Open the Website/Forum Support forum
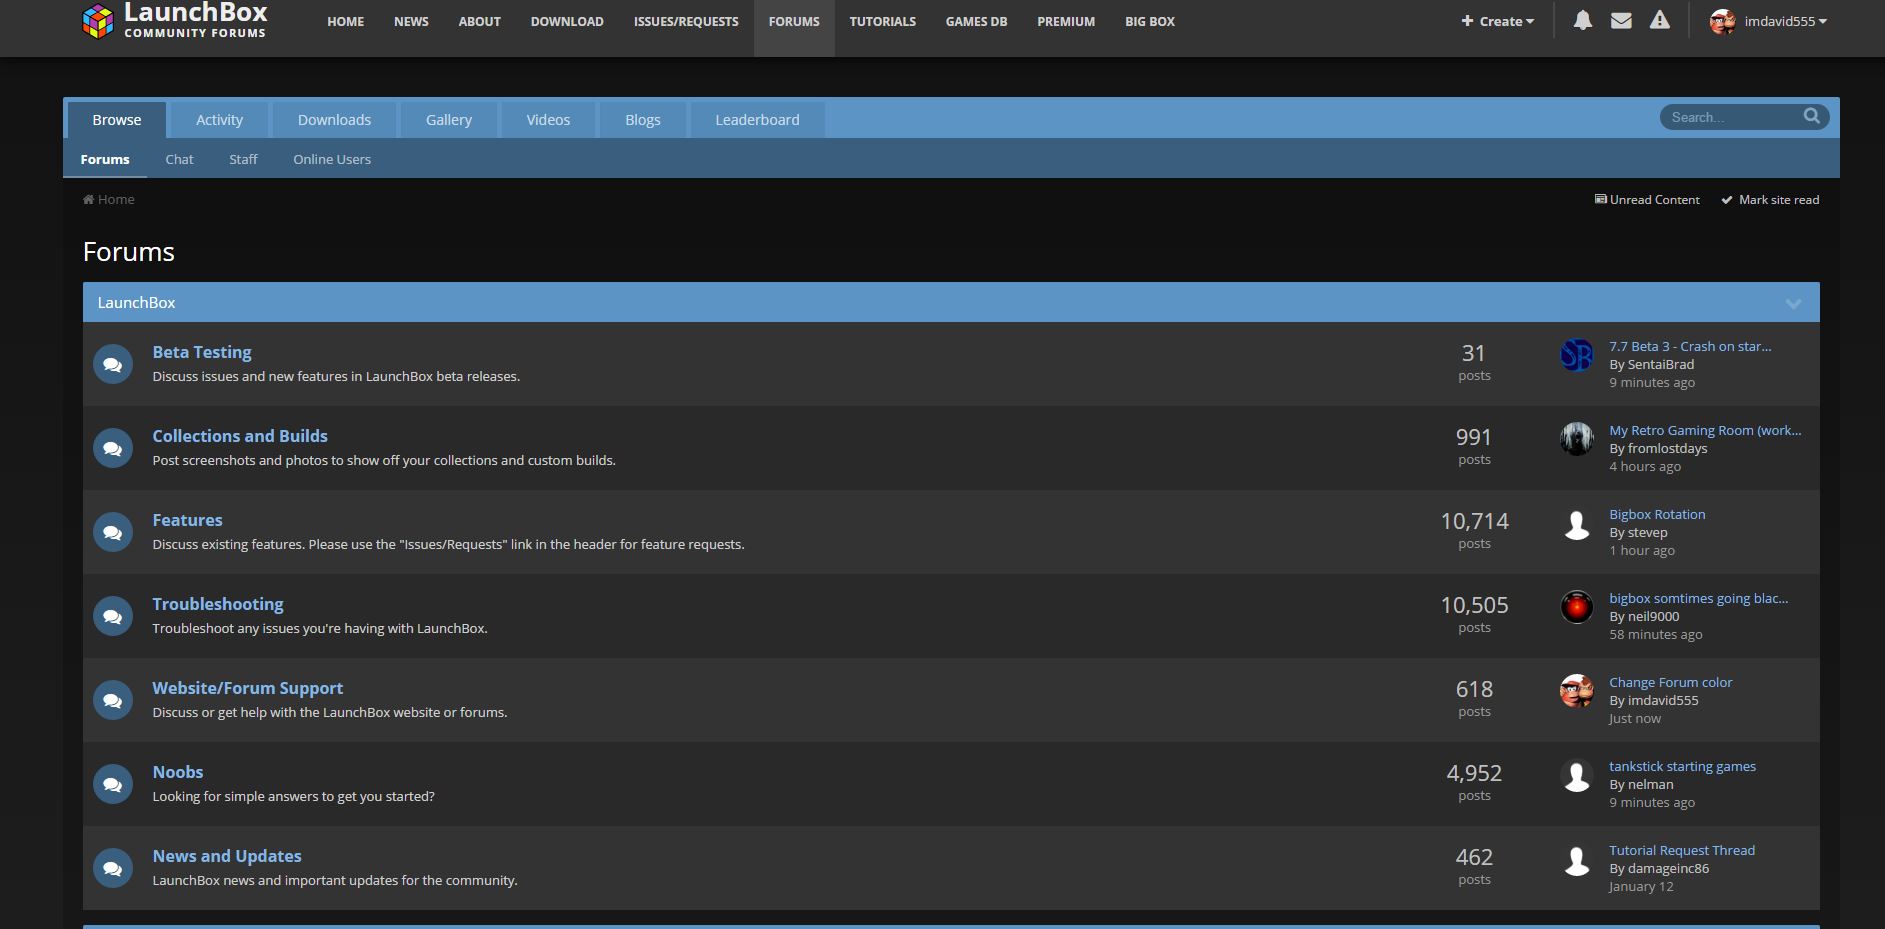This screenshot has height=929, width=1885. point(247,688)
